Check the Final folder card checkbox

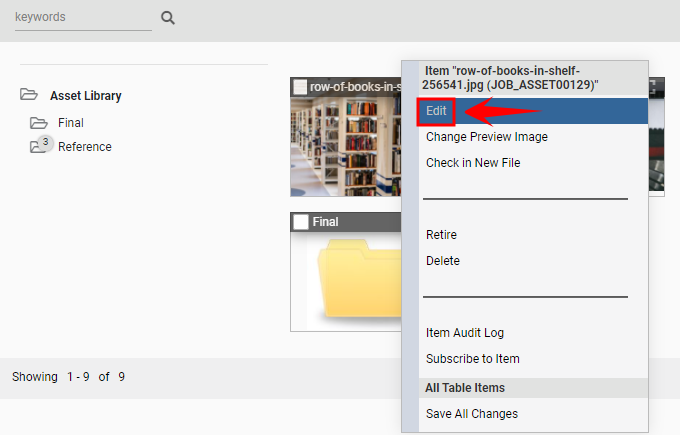point(301,222)
